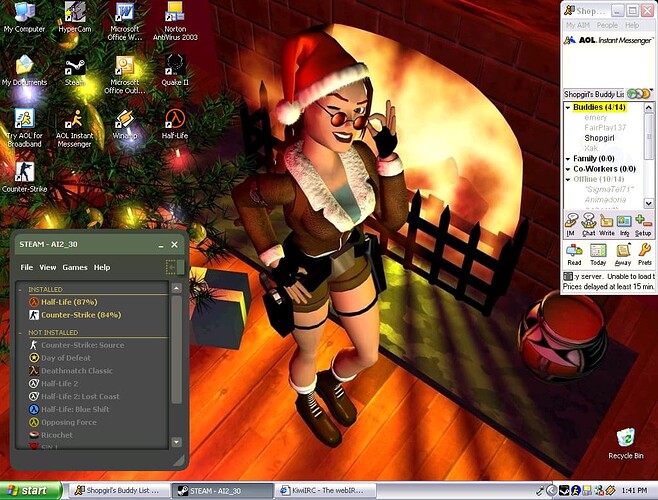Select Day of Defeat in Steam list
This screenshot has width=658, height=500.
pyautogui.click(x=92, y=358)
